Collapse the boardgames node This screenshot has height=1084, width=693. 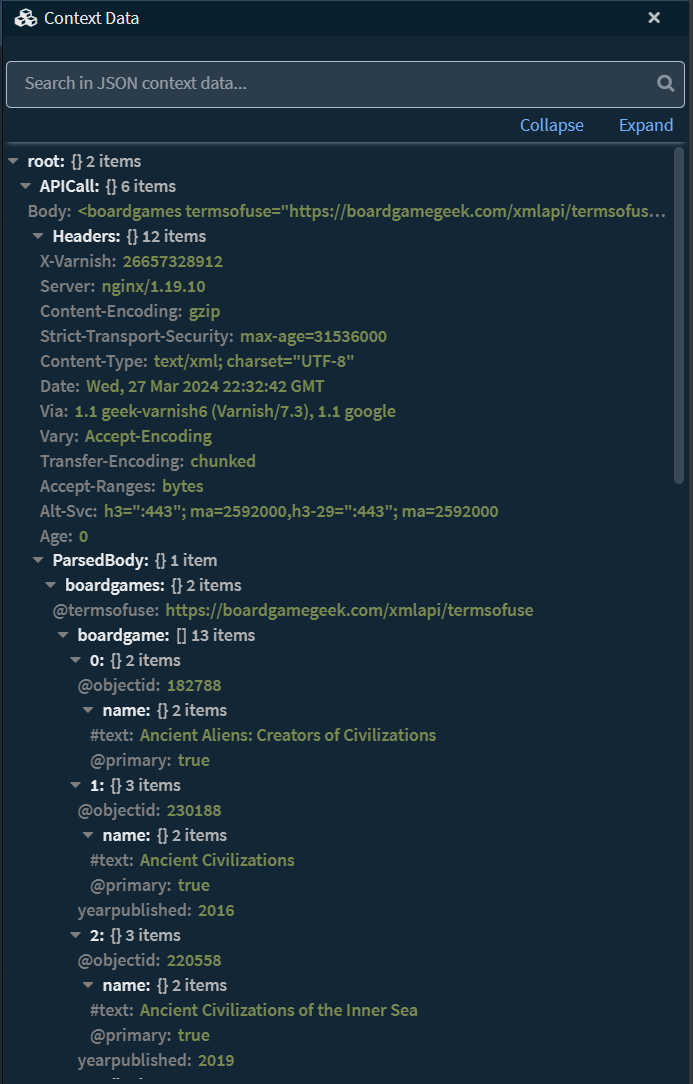(50, 585)
